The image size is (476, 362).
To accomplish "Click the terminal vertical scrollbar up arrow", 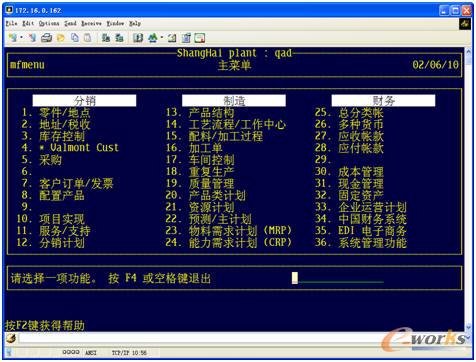I will pos(468,52).
